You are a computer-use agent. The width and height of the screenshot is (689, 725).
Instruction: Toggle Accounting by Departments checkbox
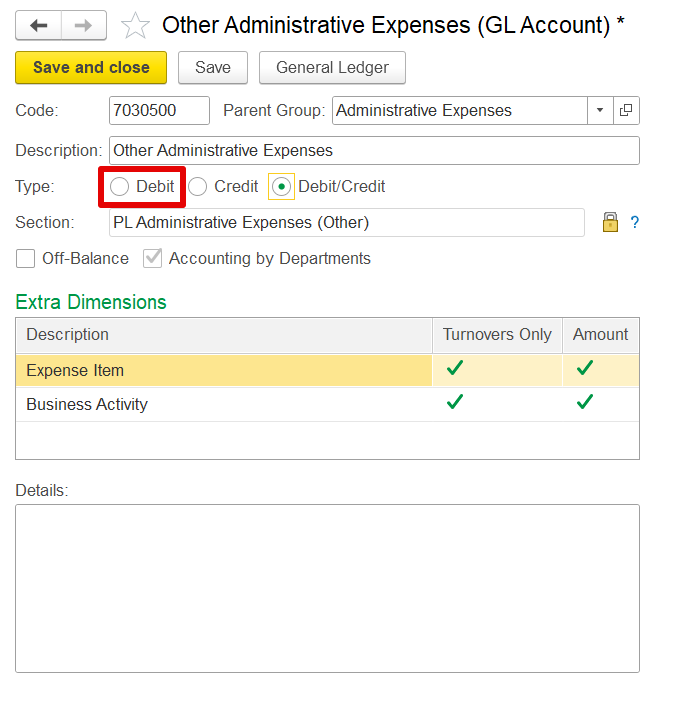tap(153, 258)
